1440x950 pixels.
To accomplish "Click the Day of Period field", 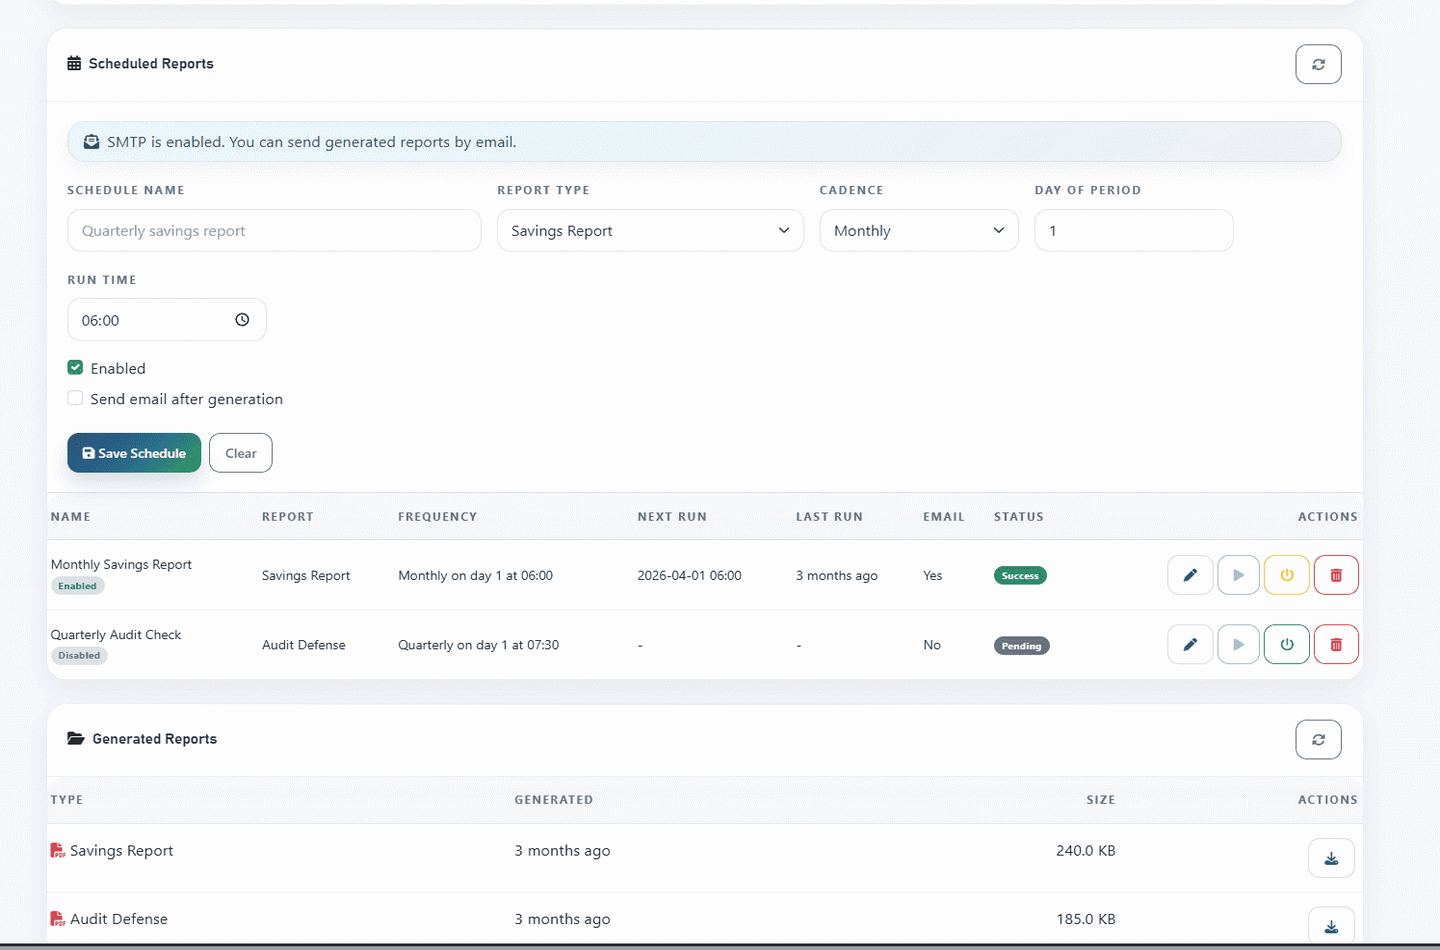I will 1134,231.
